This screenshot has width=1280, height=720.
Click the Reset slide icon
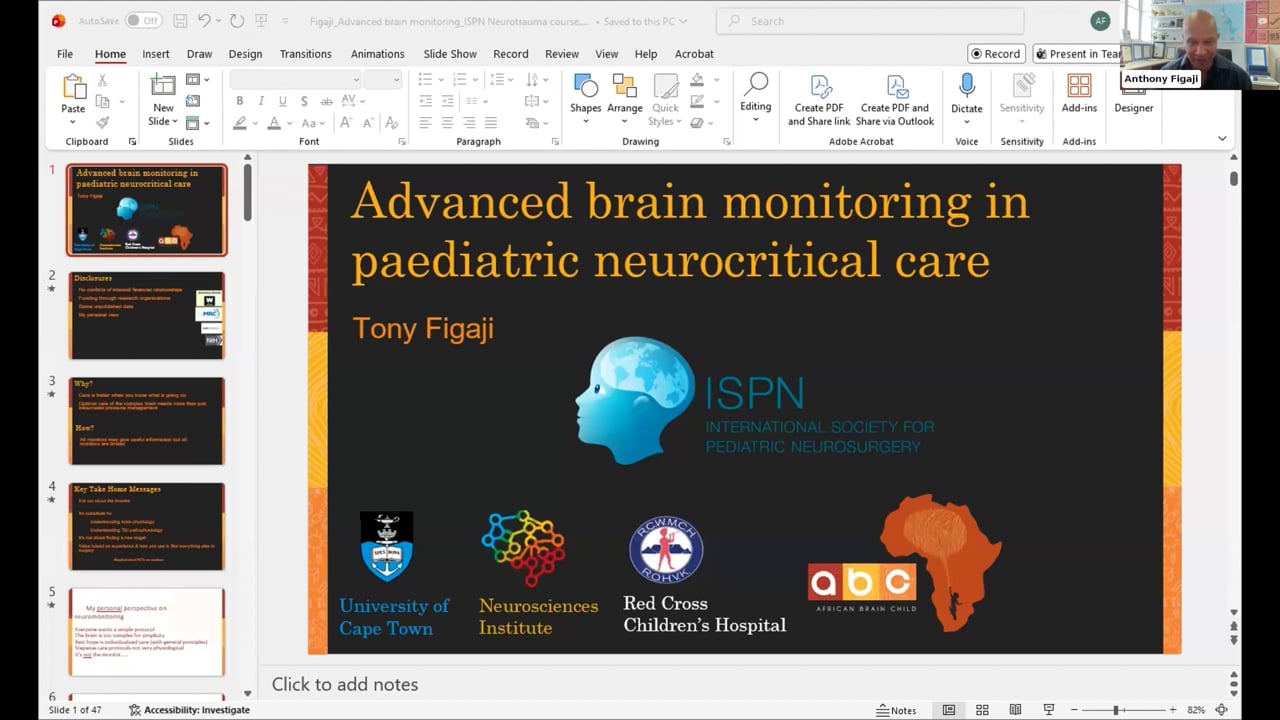[193, 101]
